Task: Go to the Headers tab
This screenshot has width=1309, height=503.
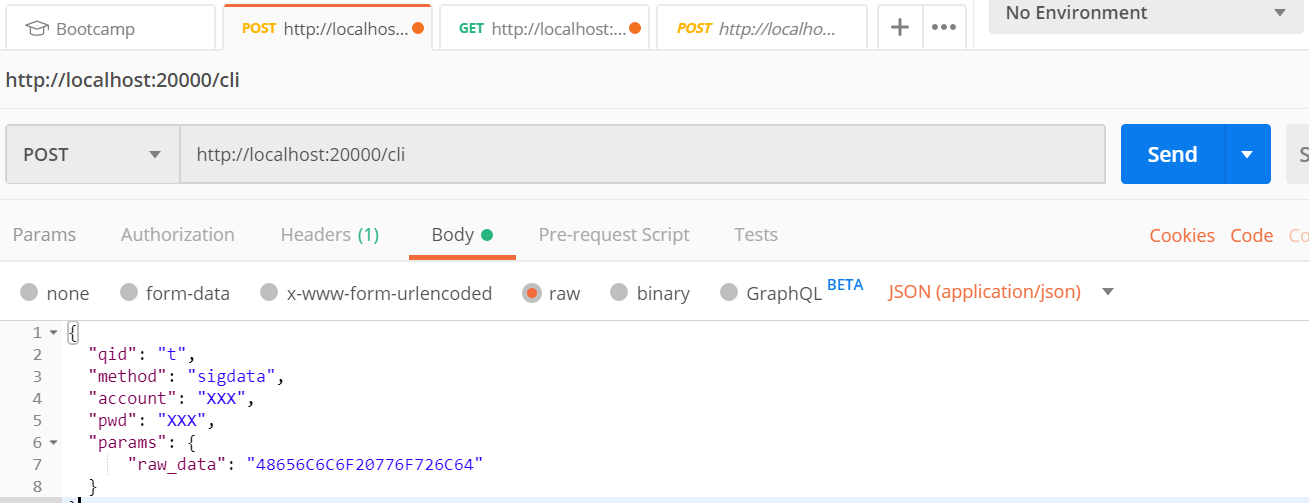Action: [330, 235]
